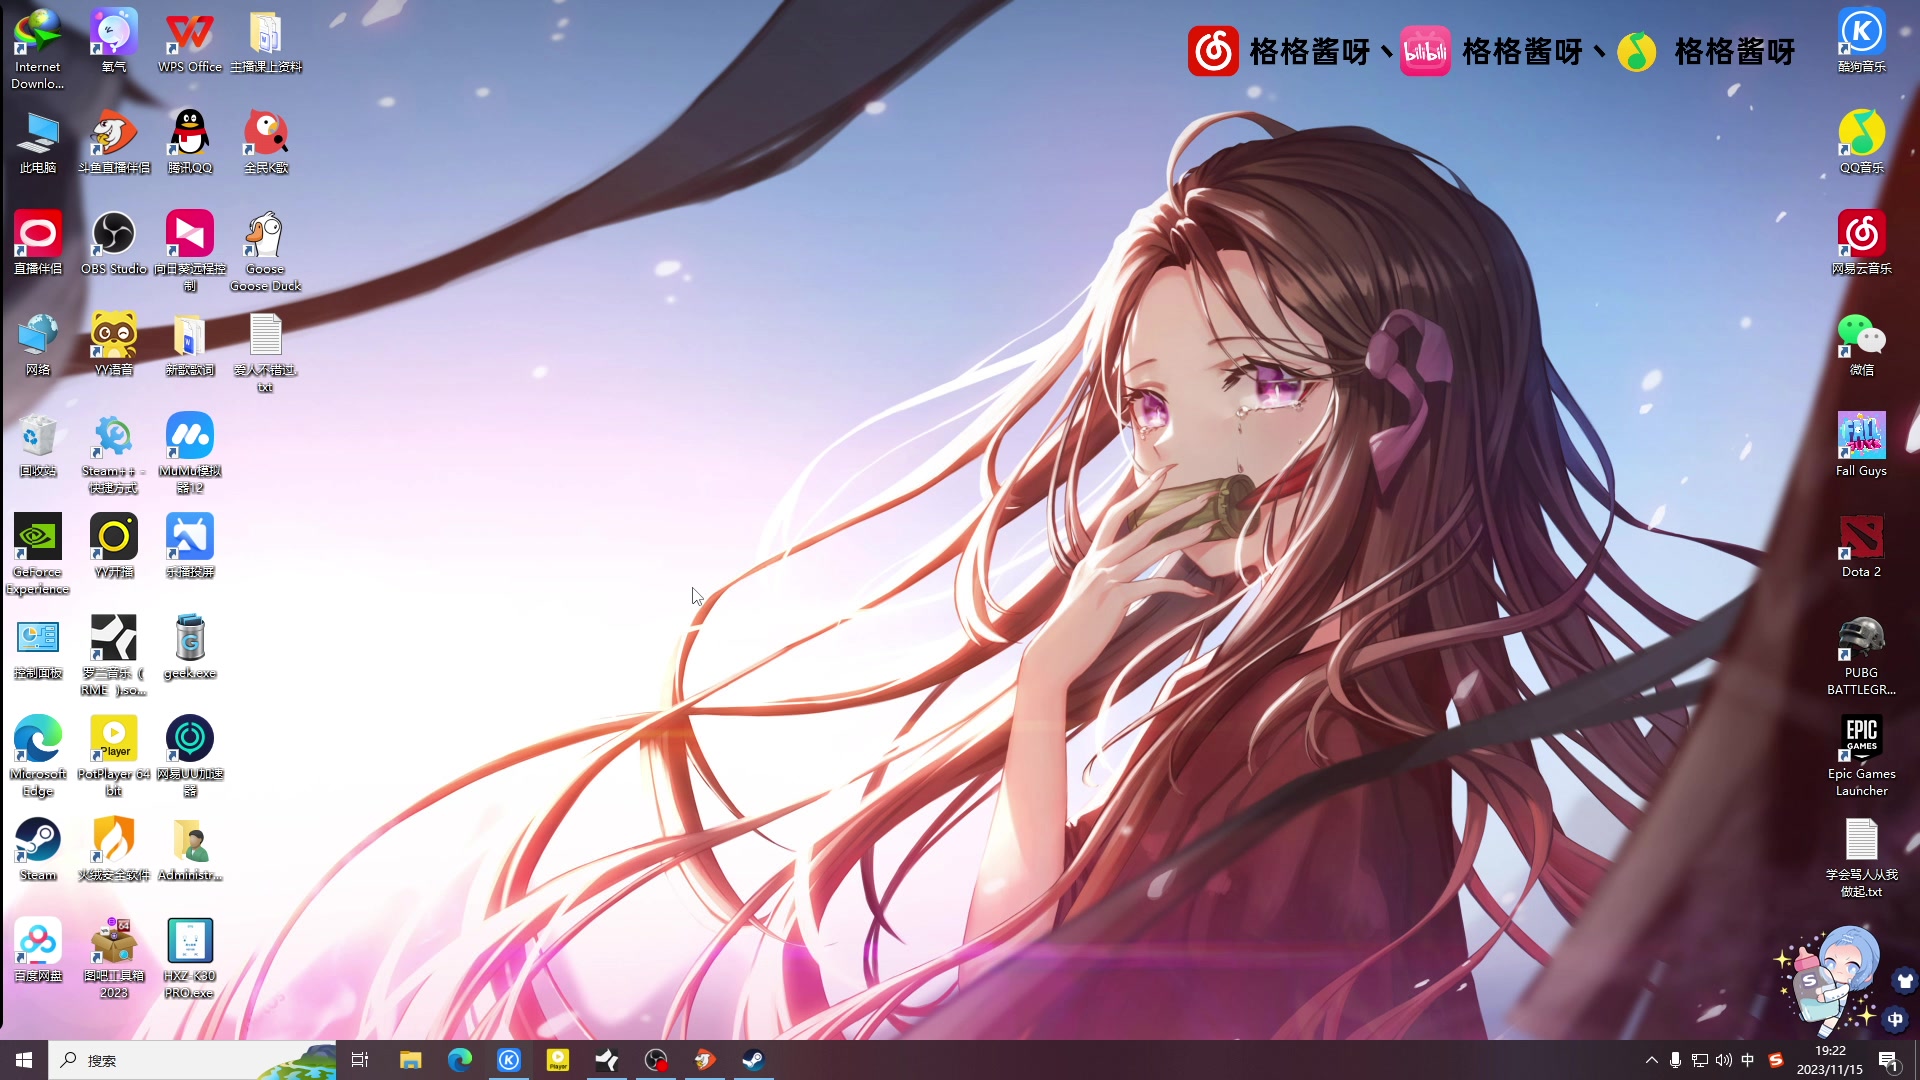
Task: Open 控制面板 Control Panel icon
Action: (38, 646)
